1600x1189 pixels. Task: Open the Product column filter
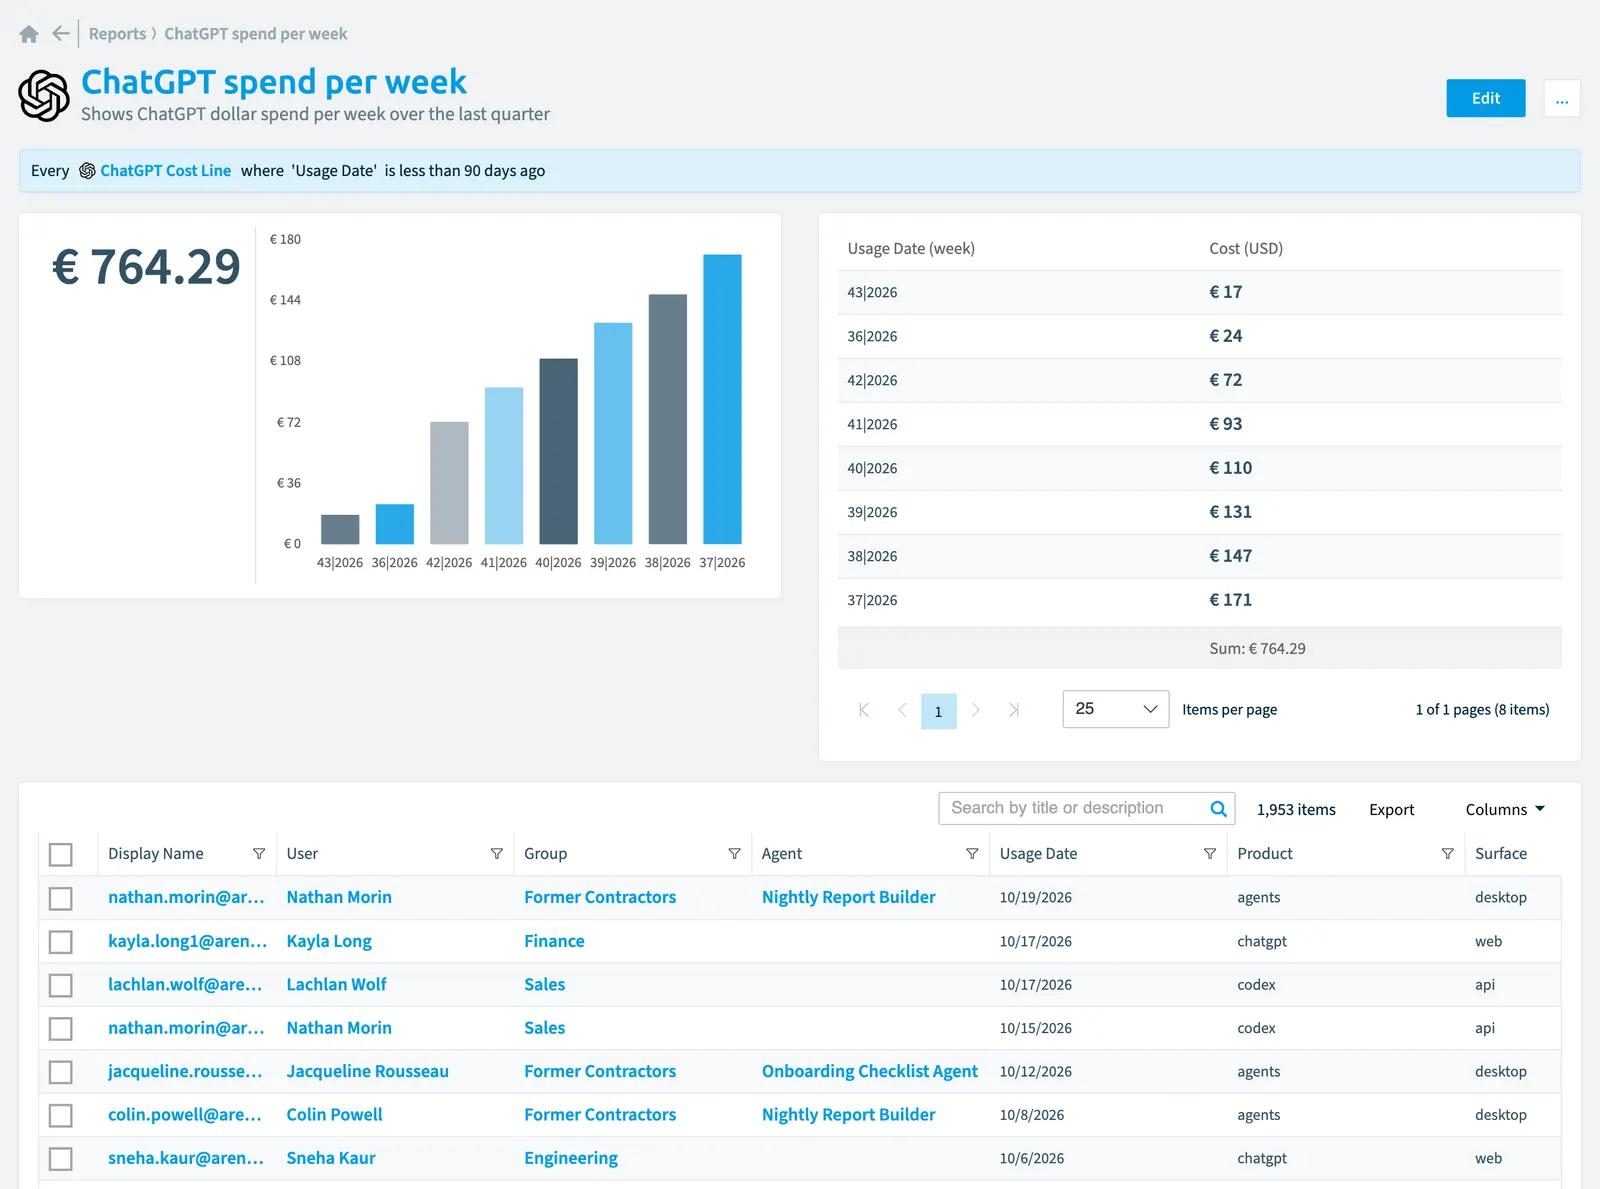coord(1447,854)
